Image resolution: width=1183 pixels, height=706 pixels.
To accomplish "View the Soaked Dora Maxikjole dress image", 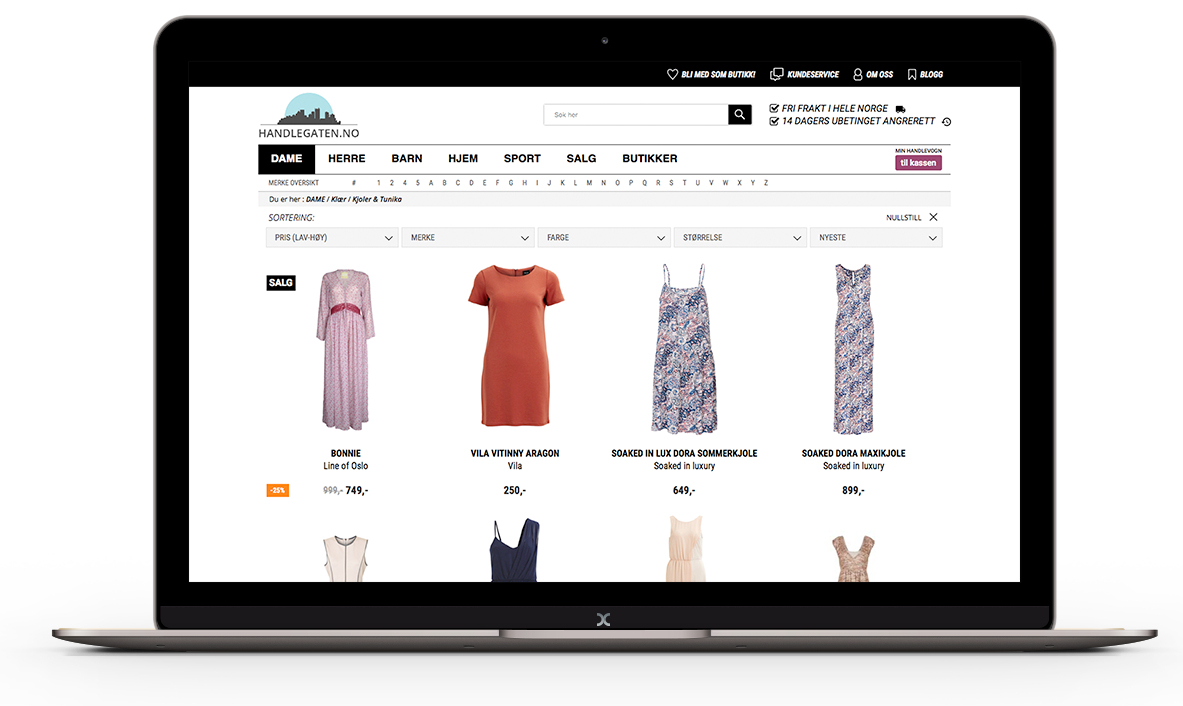I will coord(853,348).
